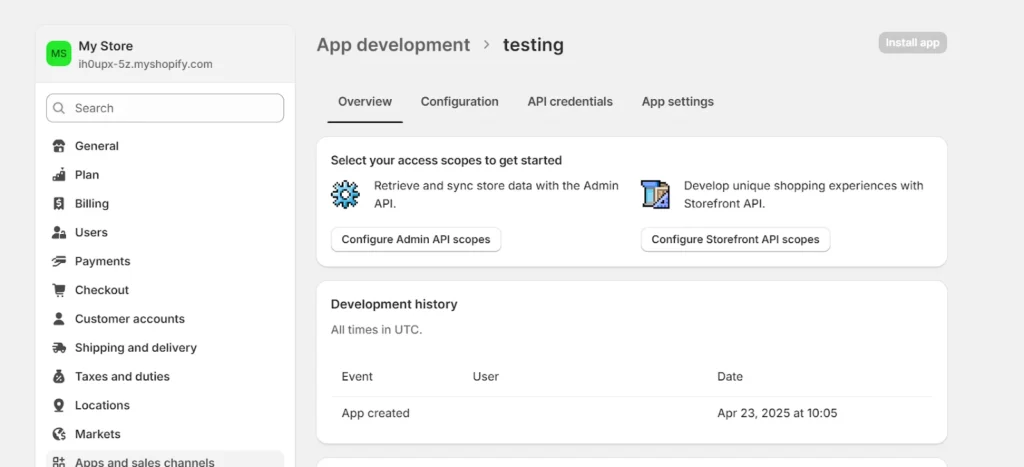This screenshot has width=1024, height=467.
Task: Click the Locations pin icon
Action: click(58, 406)
